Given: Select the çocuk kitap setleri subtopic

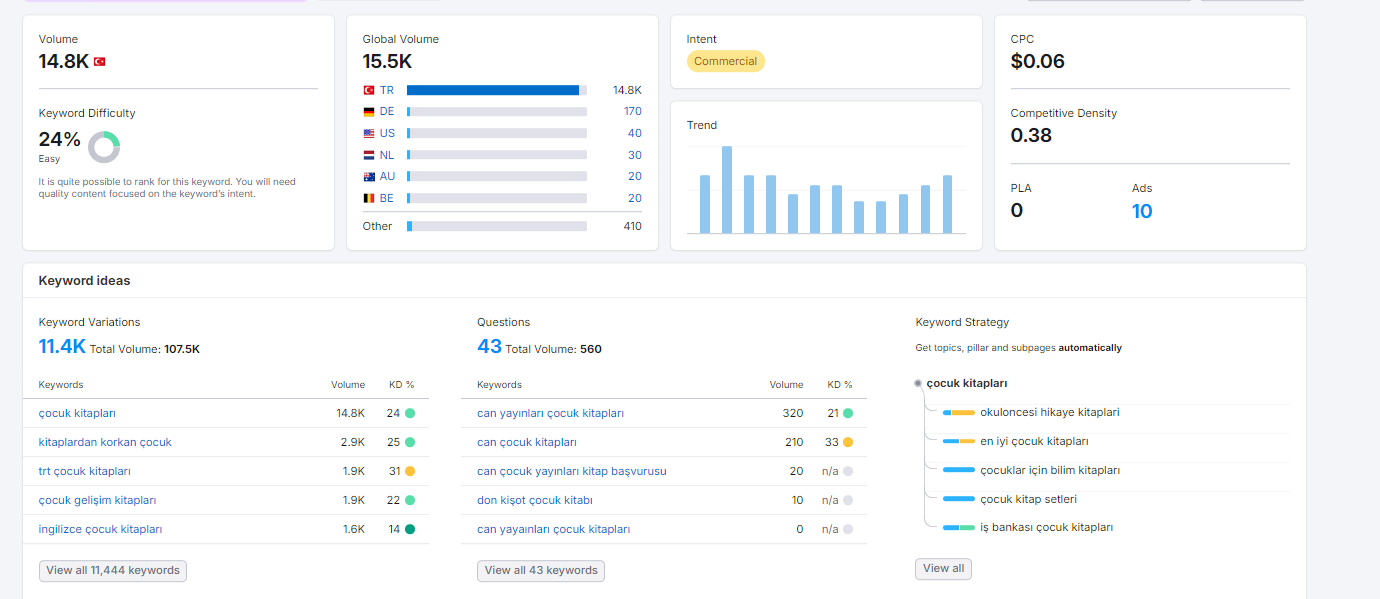Looking at the screenshot, I should click(x=1028, y=499).
